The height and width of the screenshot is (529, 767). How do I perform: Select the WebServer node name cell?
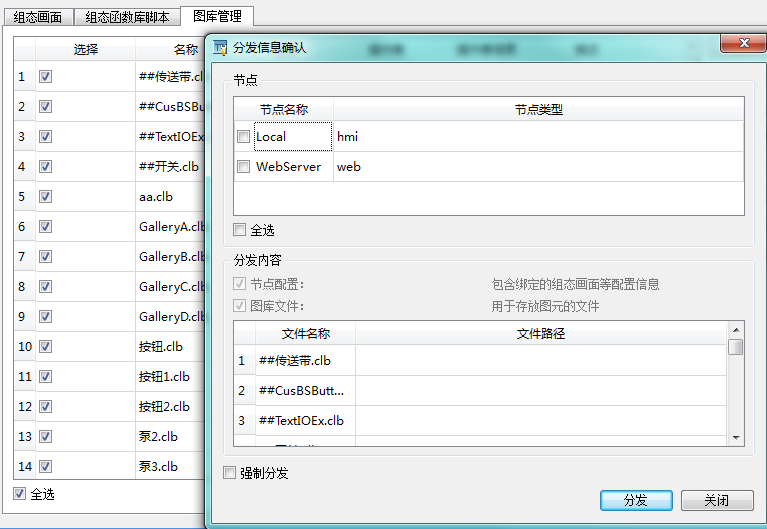click(293, 167)
